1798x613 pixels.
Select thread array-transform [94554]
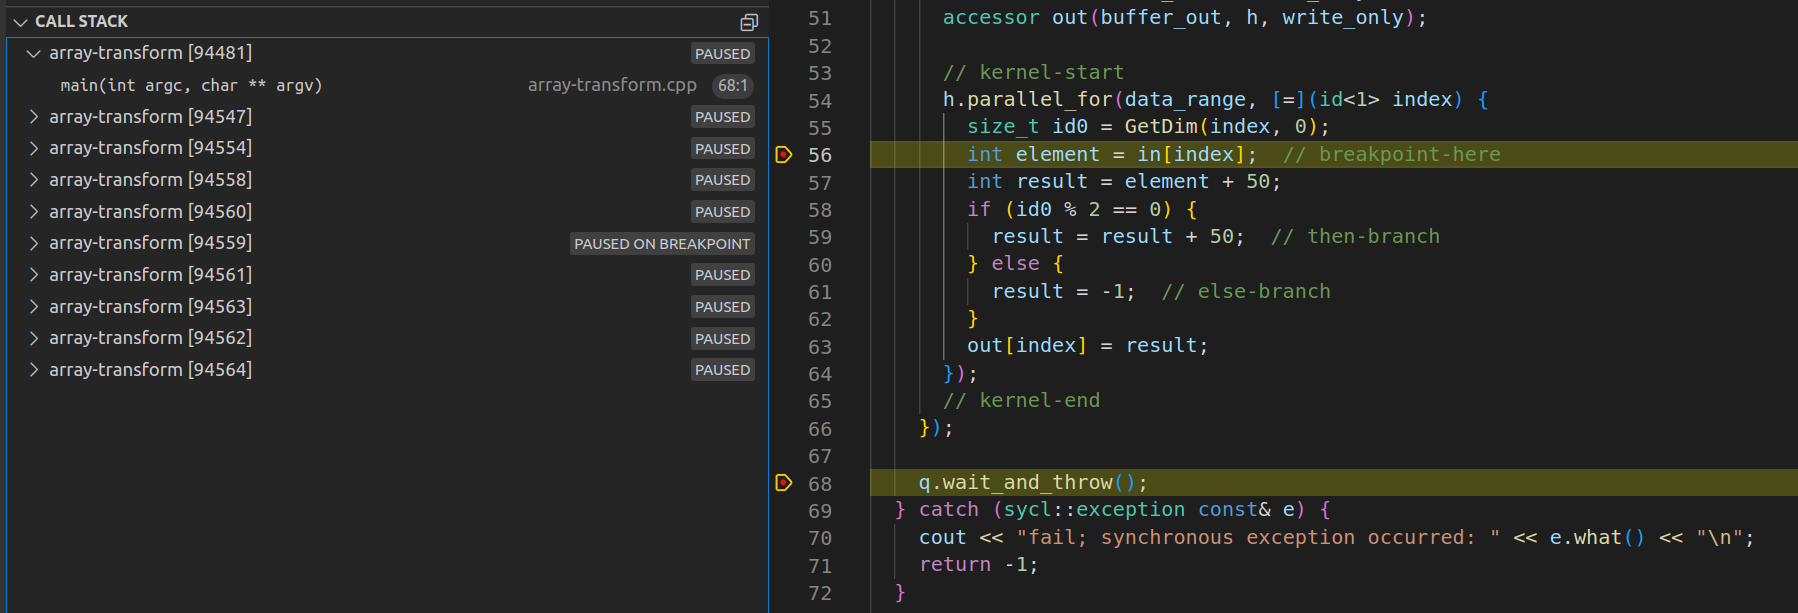tap(150, 148)
